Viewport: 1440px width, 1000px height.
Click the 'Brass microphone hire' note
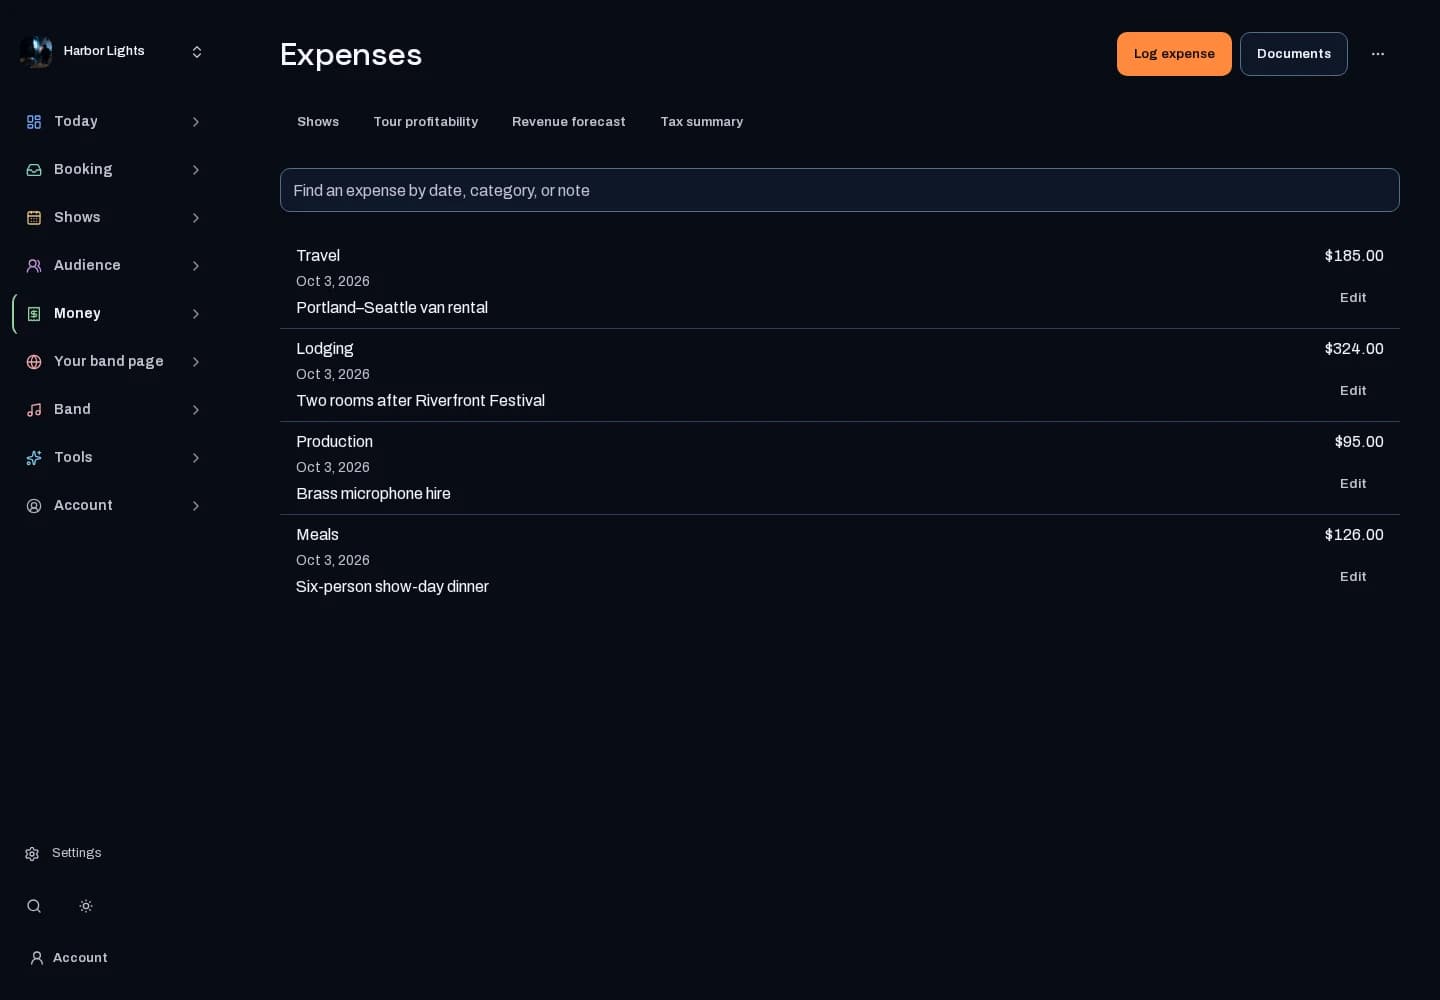[373, 494]
